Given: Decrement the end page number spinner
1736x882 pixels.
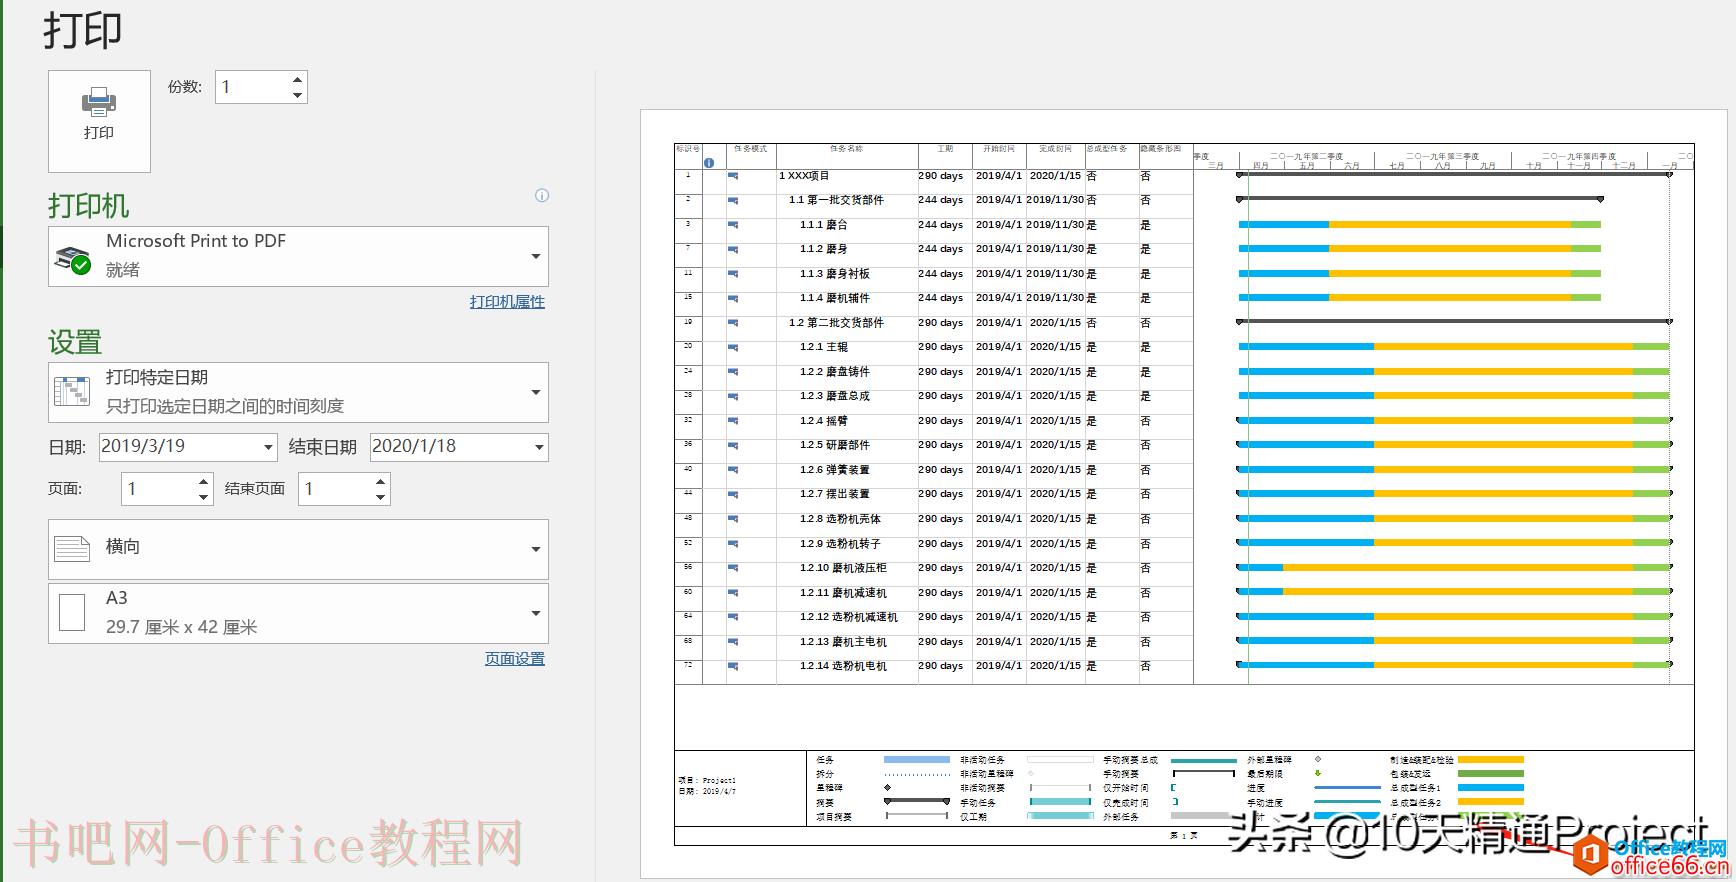Looking at the screenshot, I should tap(380, 497).
